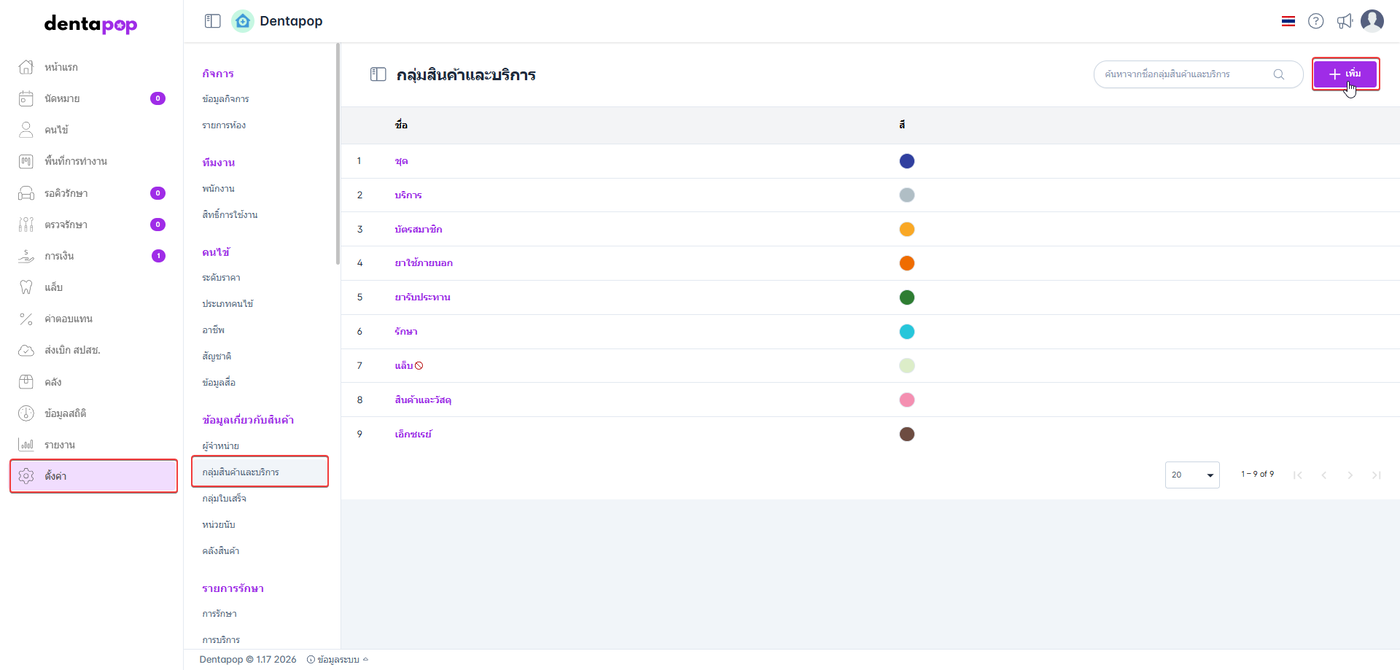Click the Dentapop clinic house logo icon
1400x670 pixels.
(242, 21)
